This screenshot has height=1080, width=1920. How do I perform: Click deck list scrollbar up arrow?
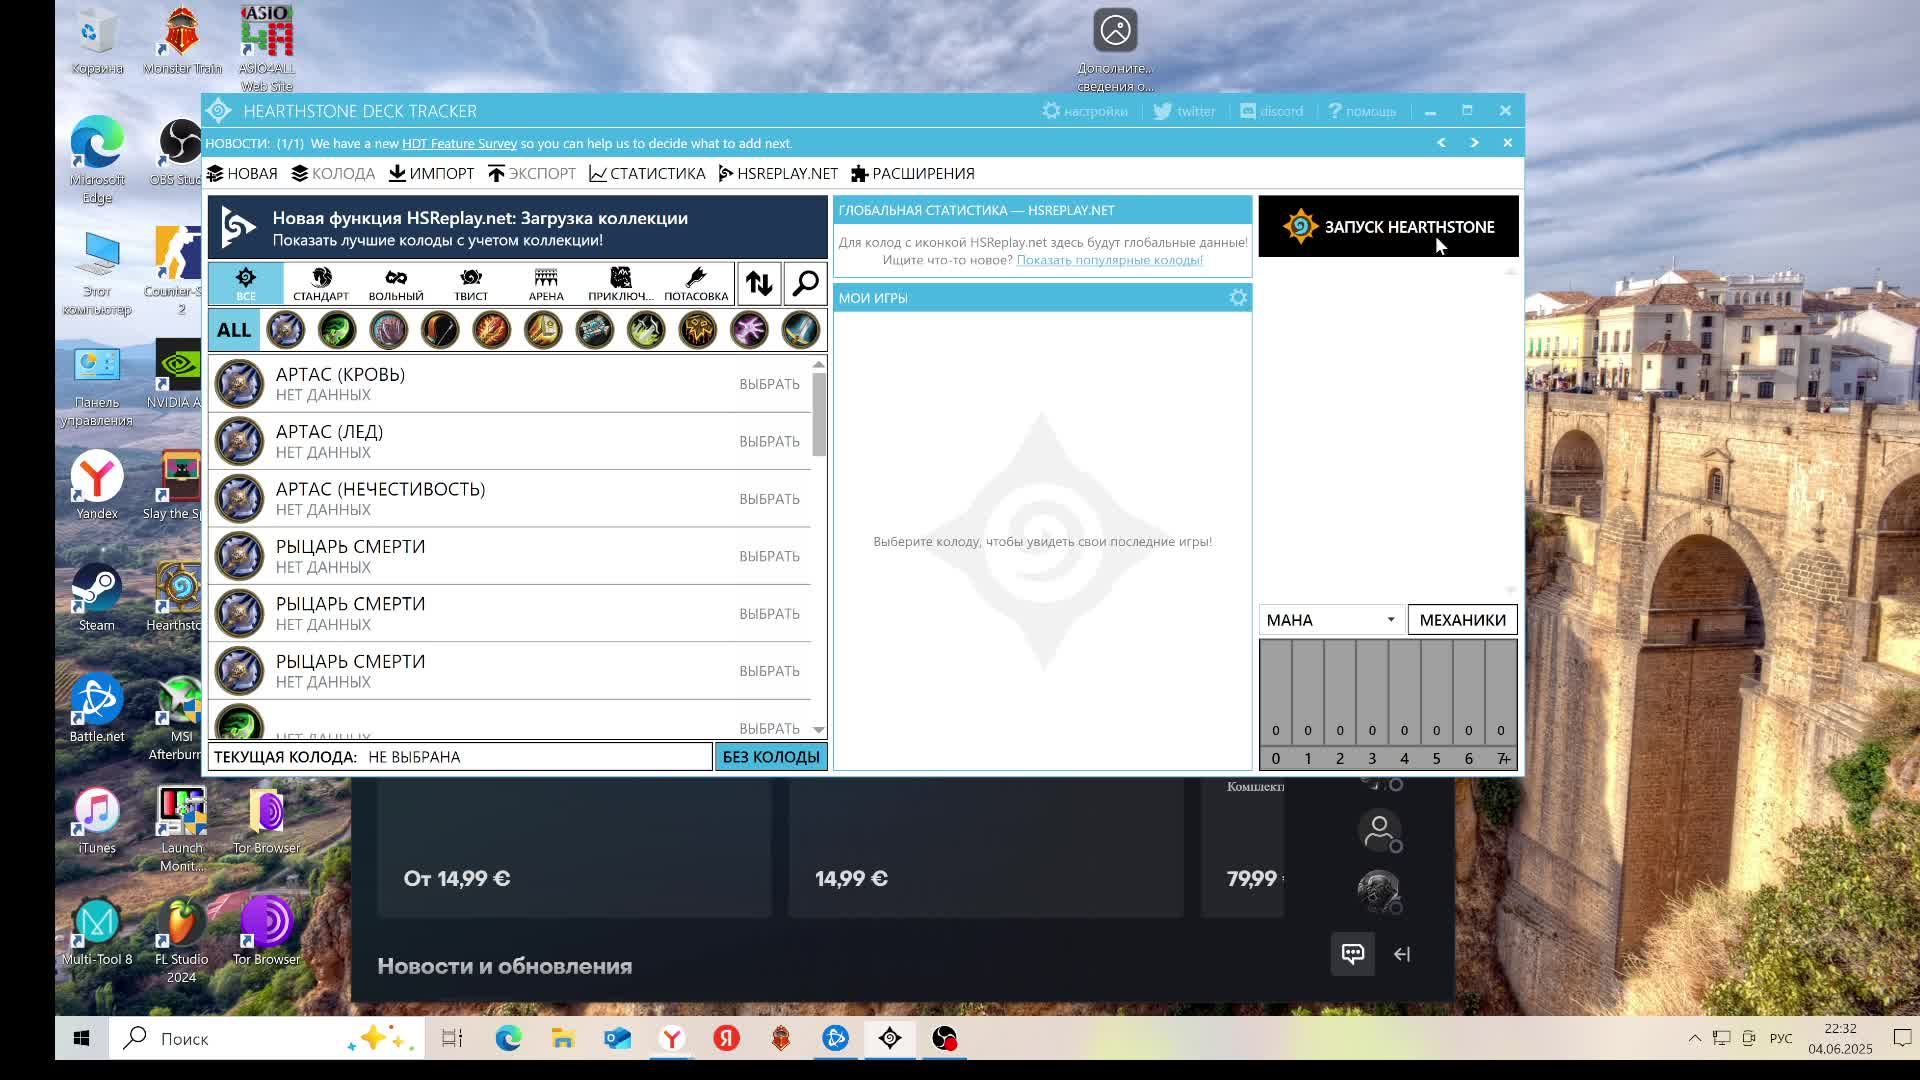point(819,364)
